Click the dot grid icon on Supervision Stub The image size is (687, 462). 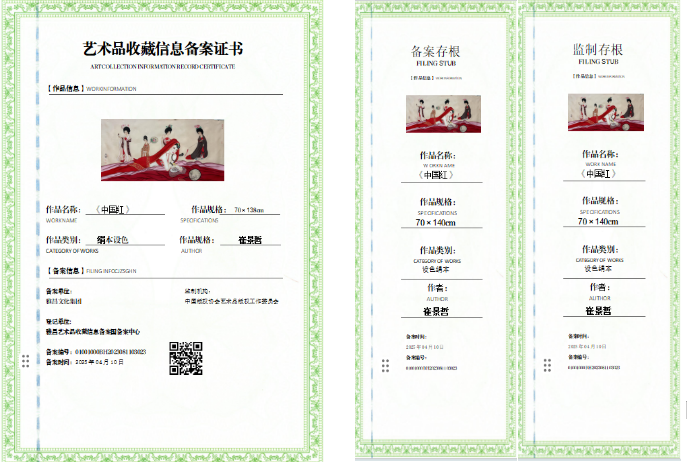pos(547,366)
